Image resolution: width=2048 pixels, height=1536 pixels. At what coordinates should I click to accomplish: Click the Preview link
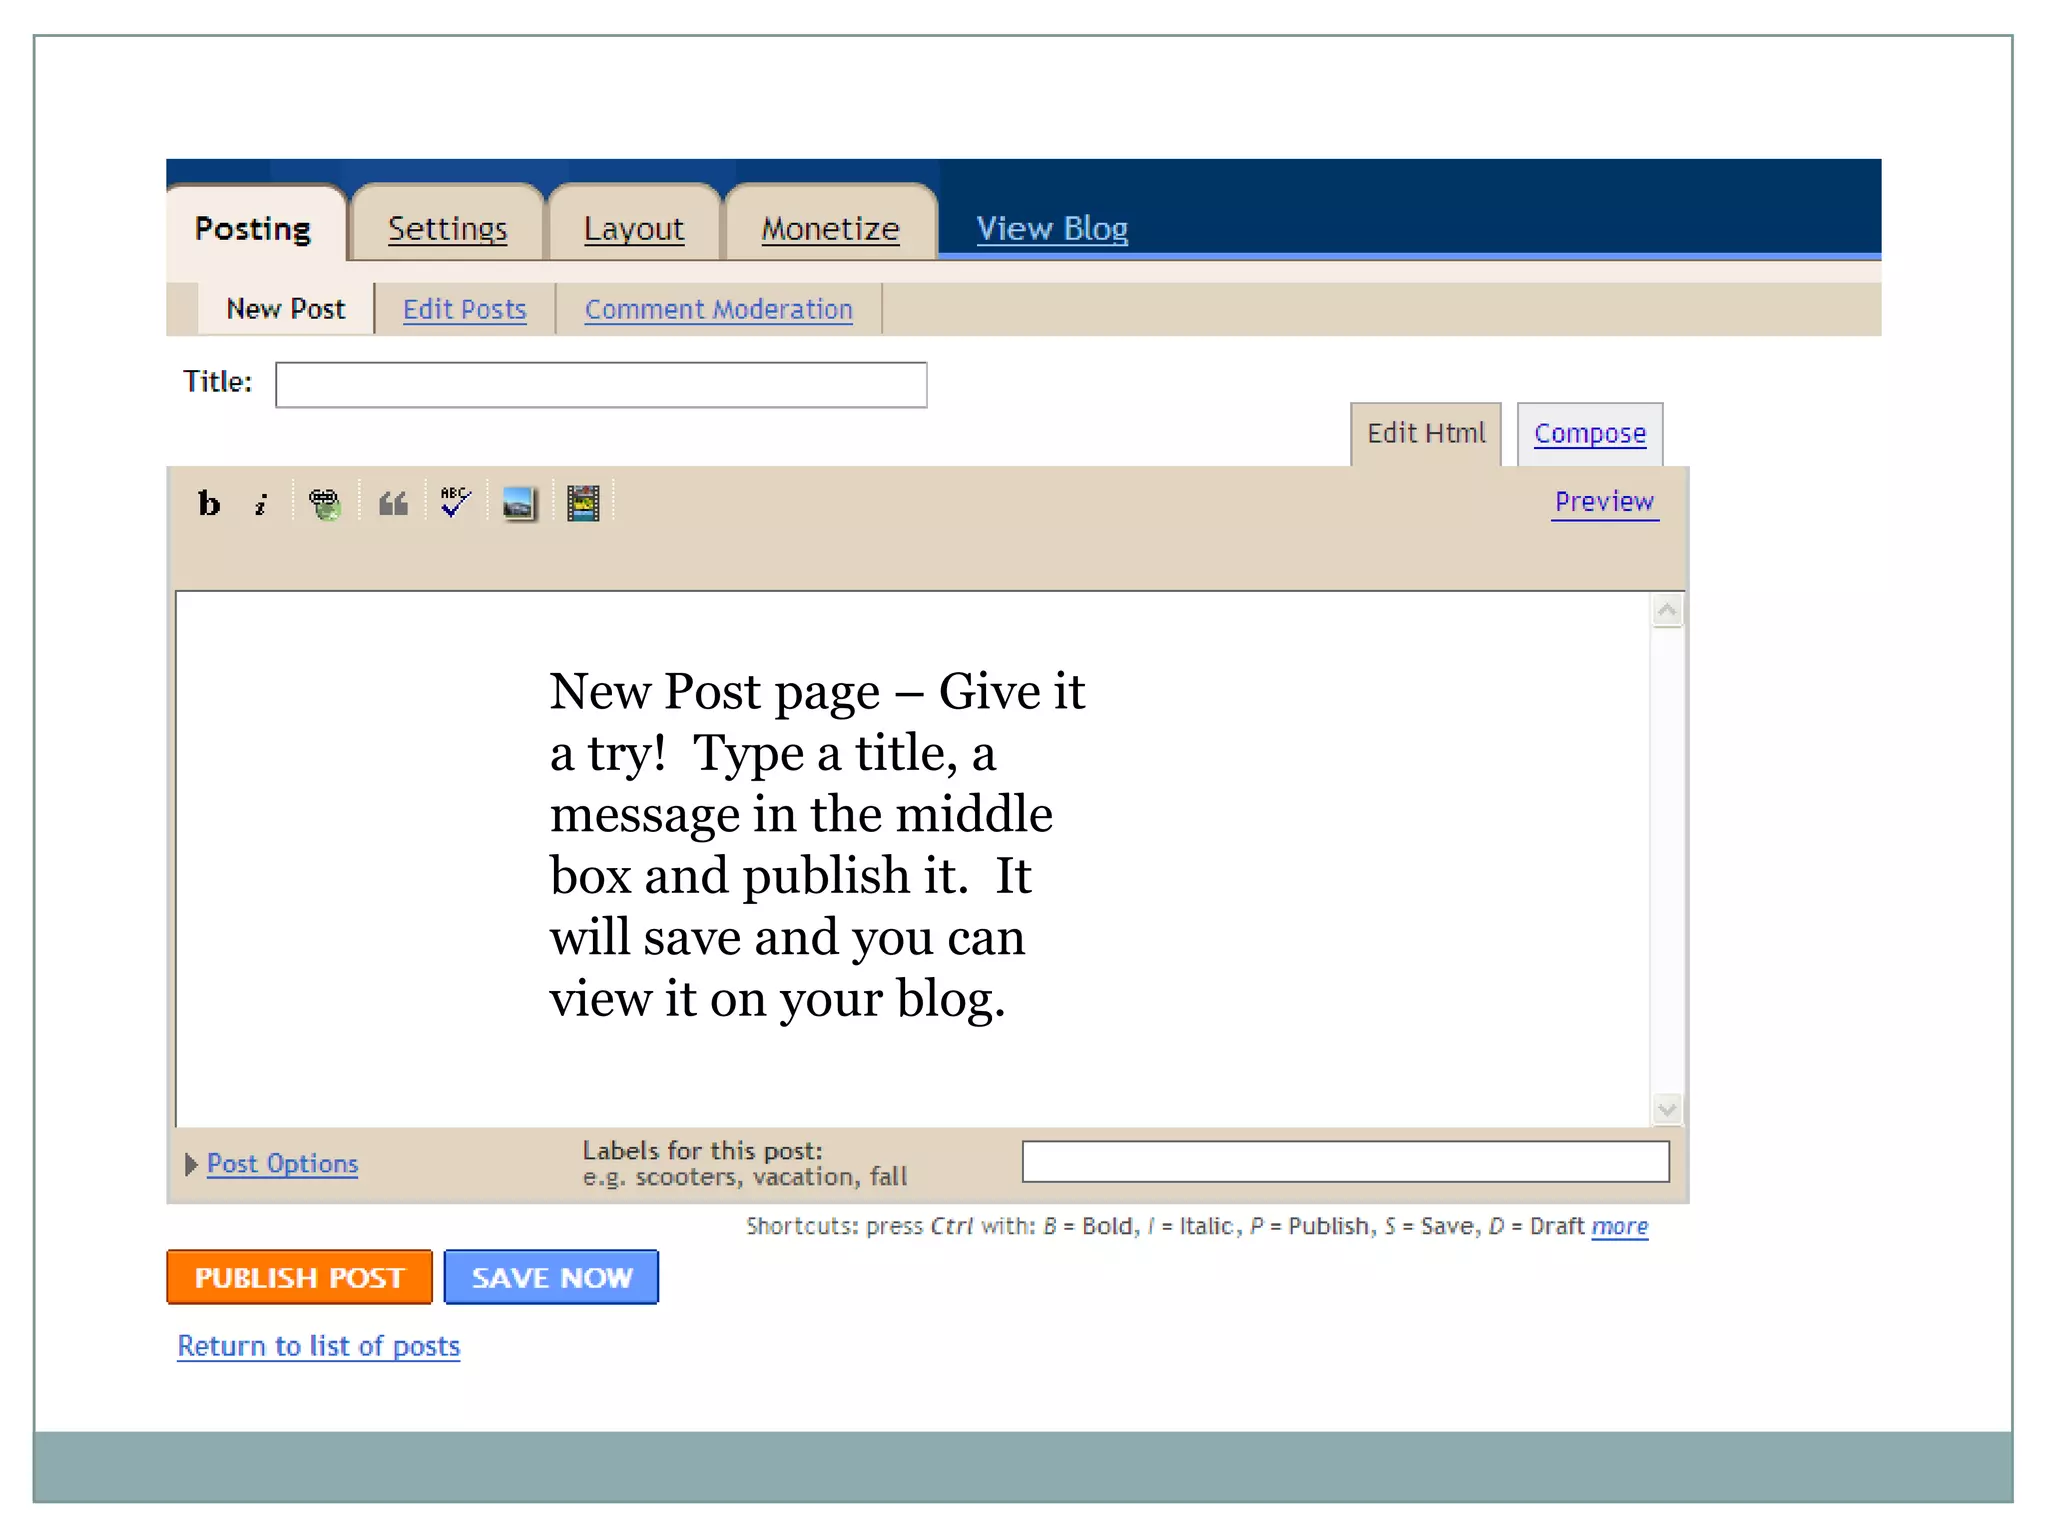(x=1605, y=502)
